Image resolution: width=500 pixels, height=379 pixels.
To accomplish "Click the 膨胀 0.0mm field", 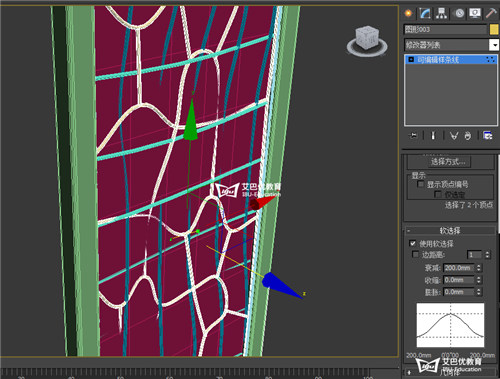I will [x=459, y=292].
